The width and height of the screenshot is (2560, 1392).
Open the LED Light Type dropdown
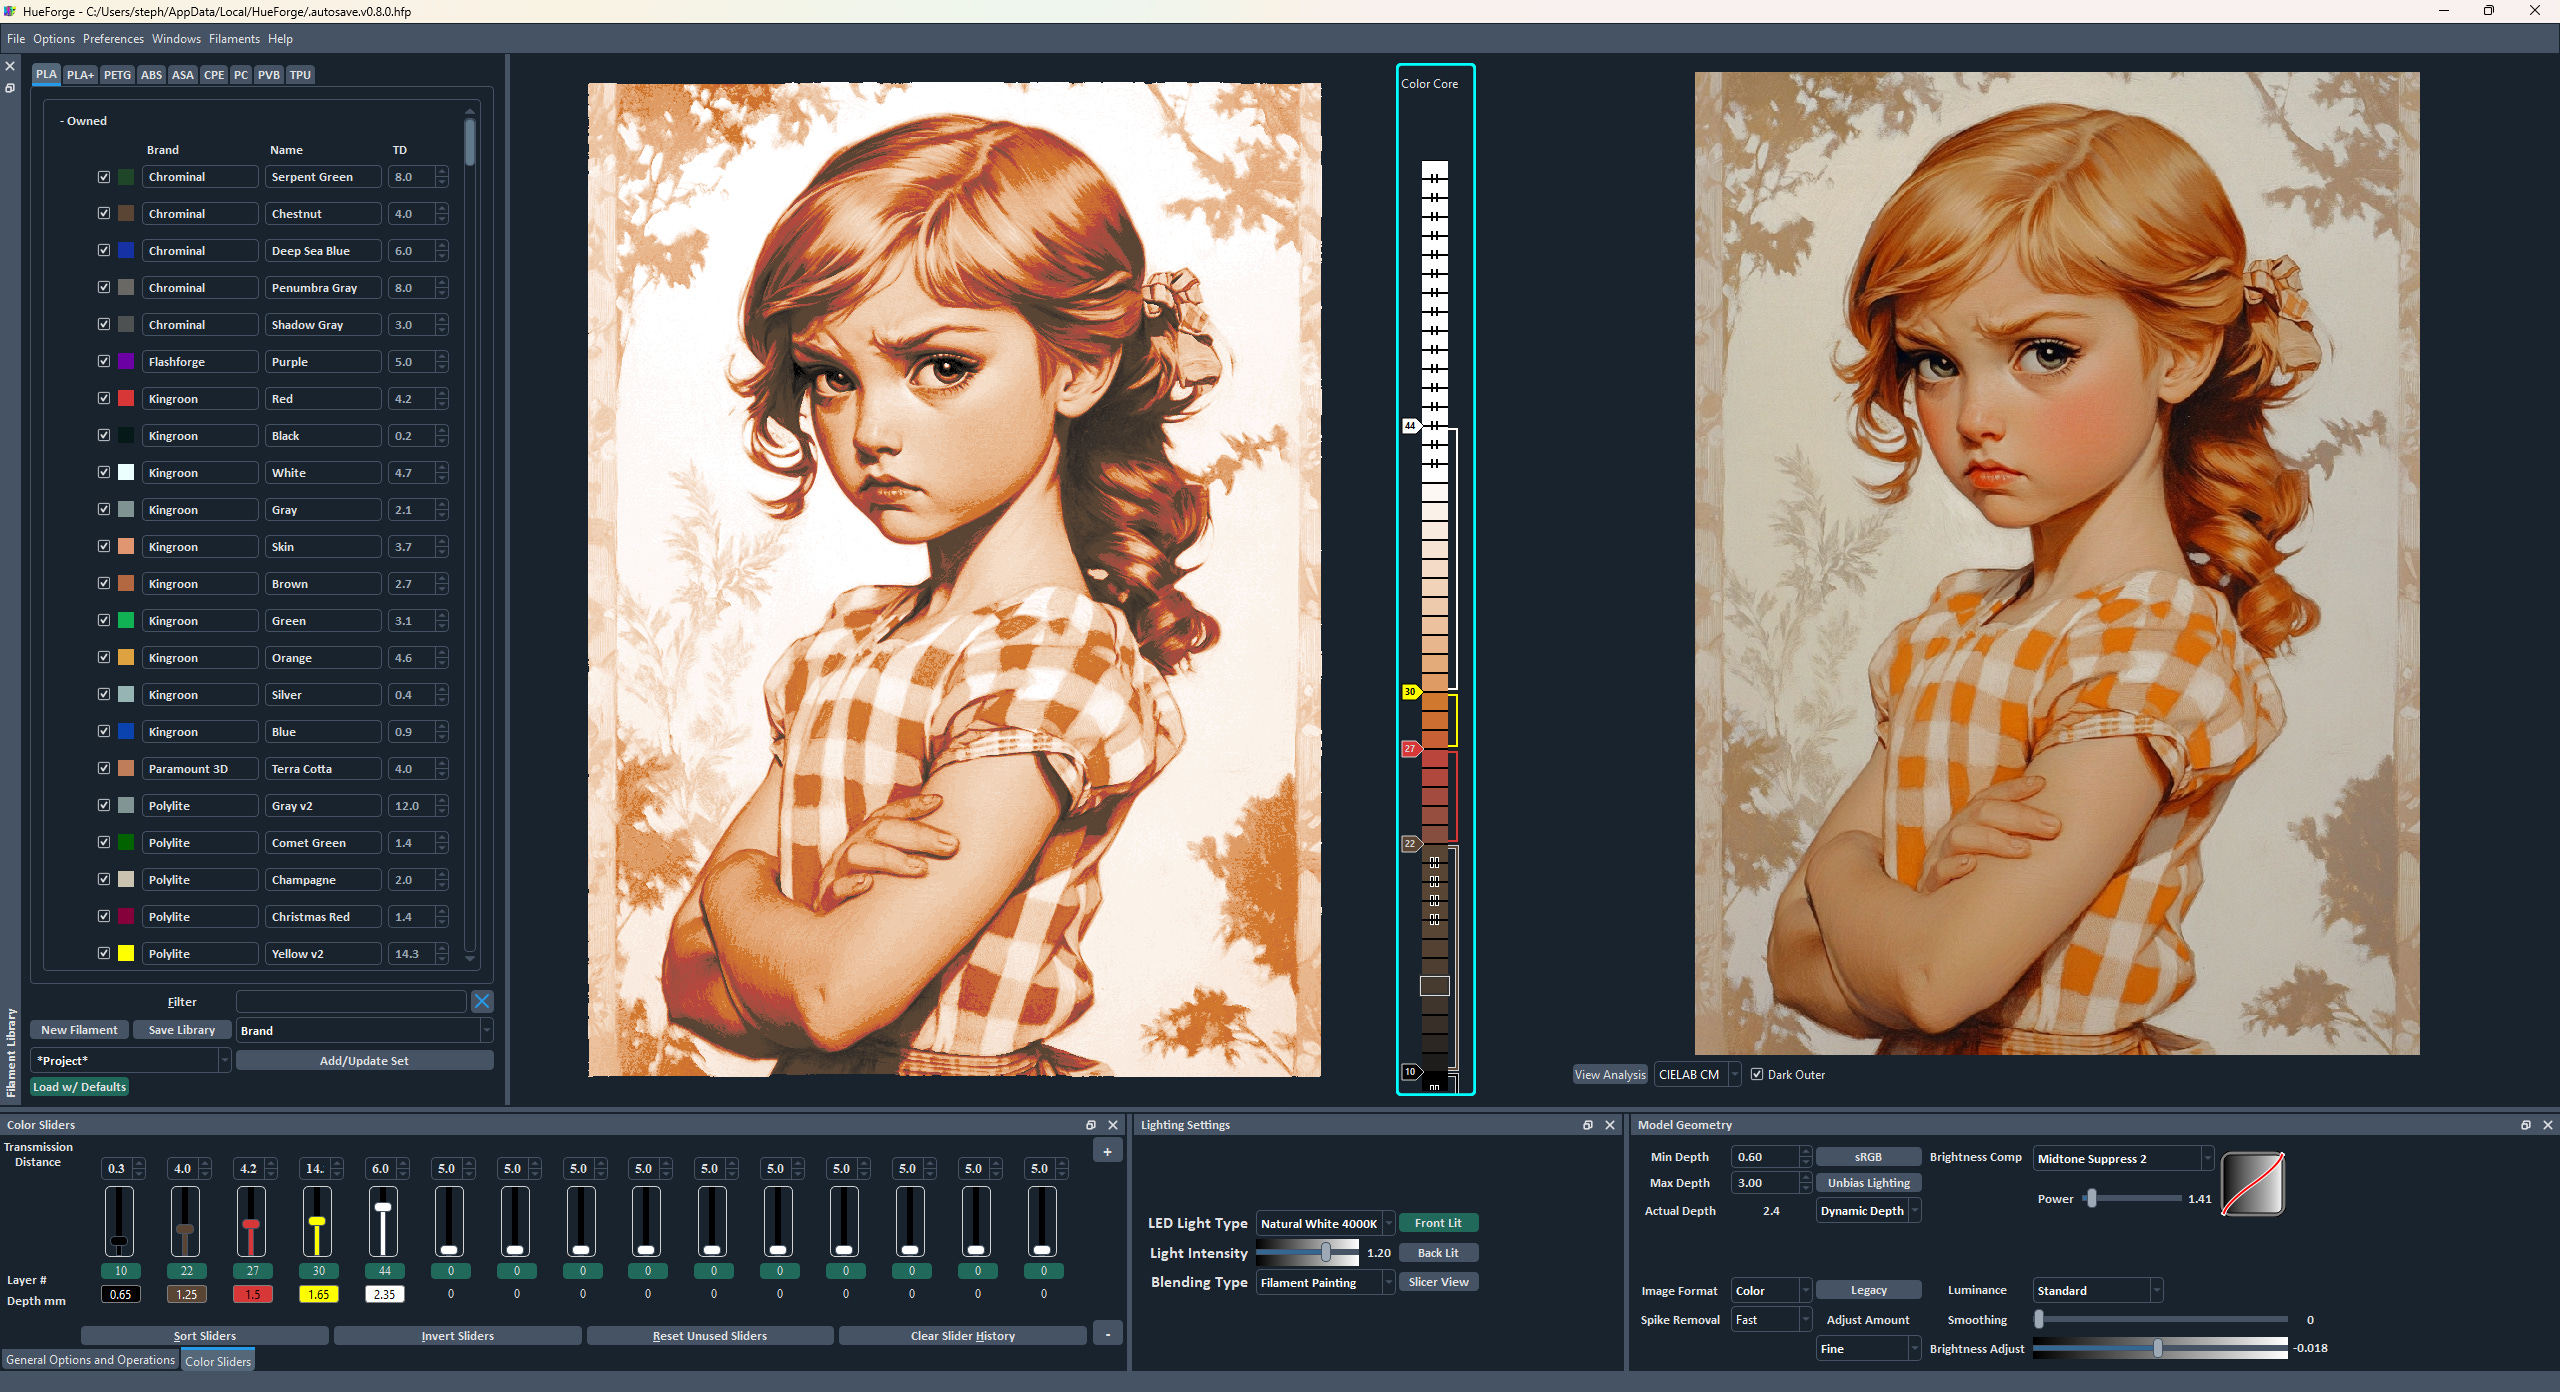(x=1325, y=1224)
